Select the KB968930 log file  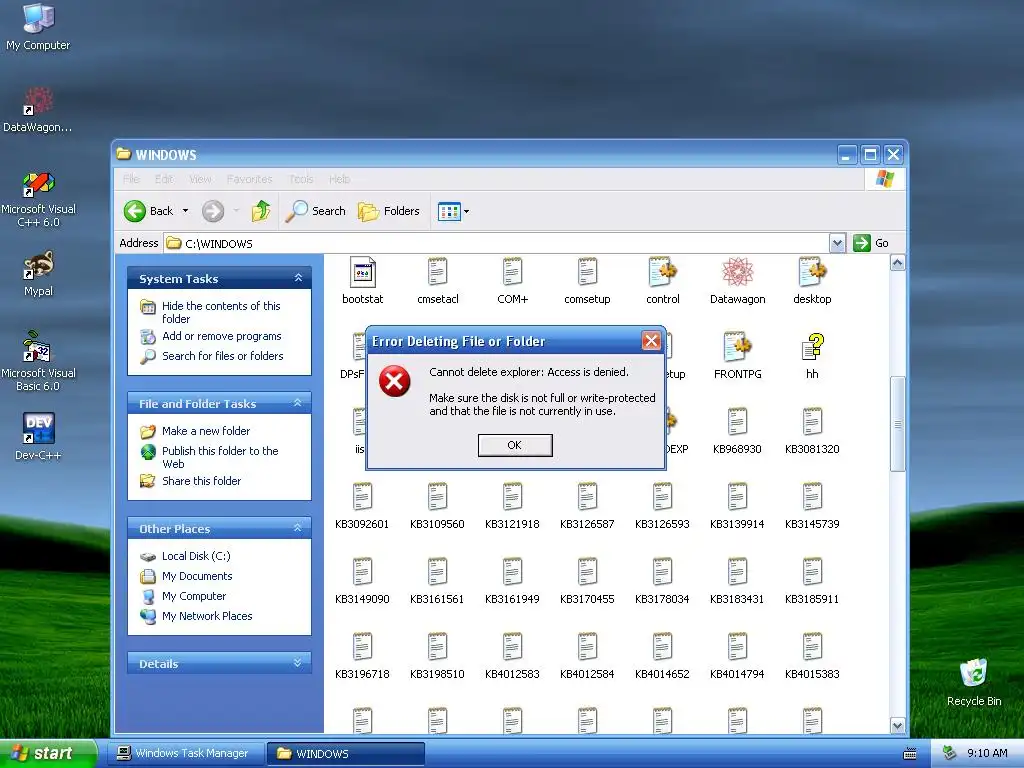pyautogui.click(x=737, y=431)
